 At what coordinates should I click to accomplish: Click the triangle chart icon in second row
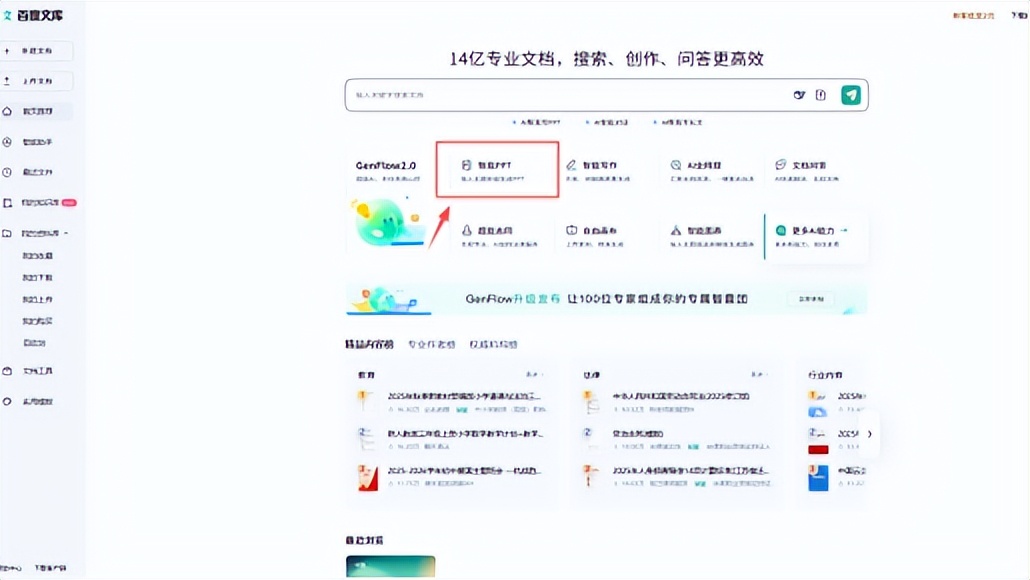(675, 230)
